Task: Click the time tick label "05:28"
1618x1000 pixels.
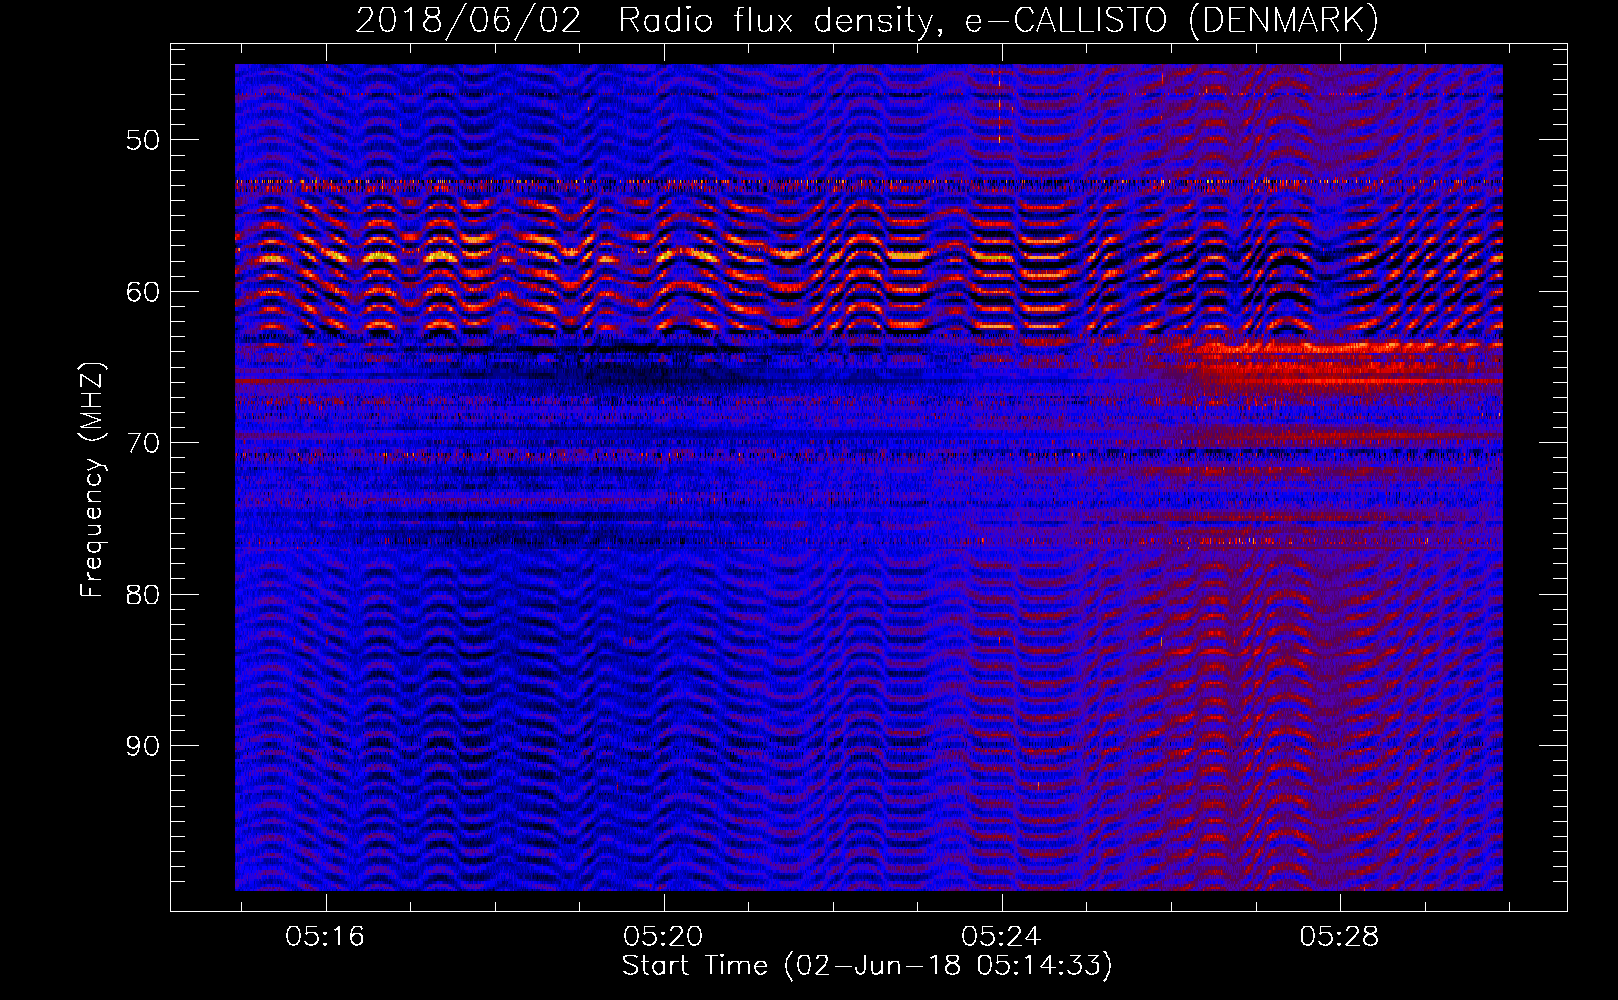Action: pyautogui.click(x=1339, y=937)
